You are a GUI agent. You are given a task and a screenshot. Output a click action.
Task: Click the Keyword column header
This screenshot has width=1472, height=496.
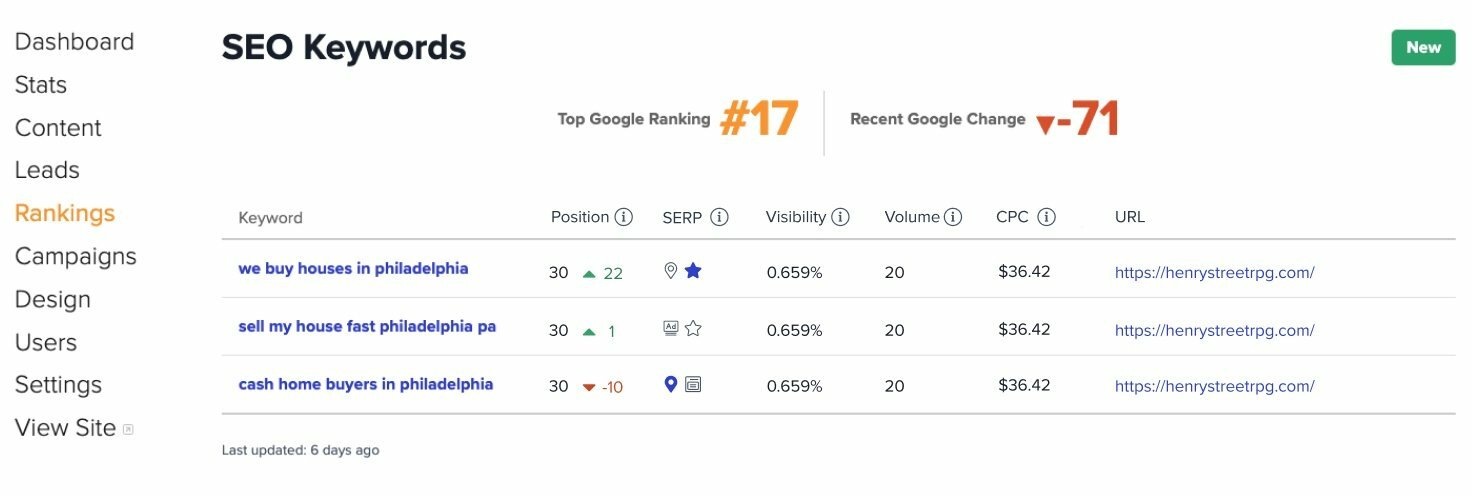270,217
